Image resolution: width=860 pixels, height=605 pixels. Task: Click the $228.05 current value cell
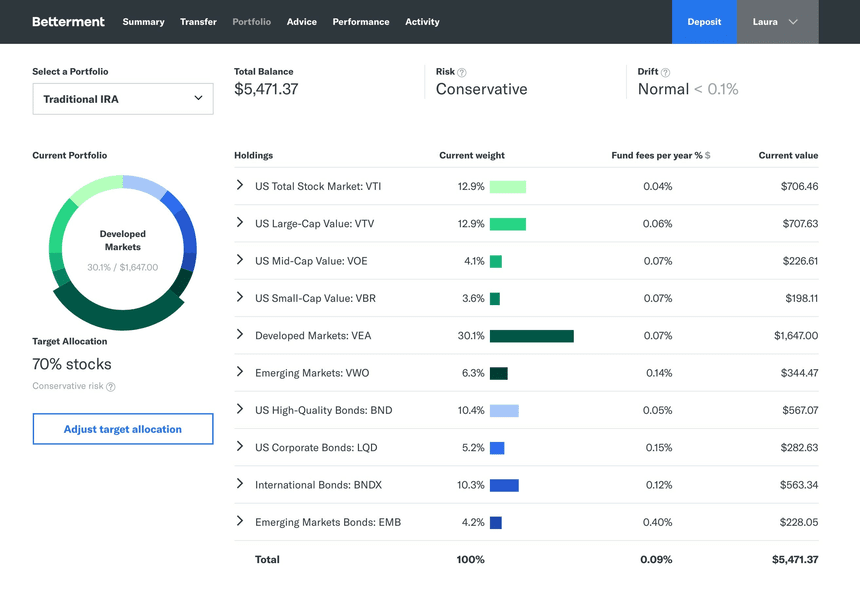799,522
